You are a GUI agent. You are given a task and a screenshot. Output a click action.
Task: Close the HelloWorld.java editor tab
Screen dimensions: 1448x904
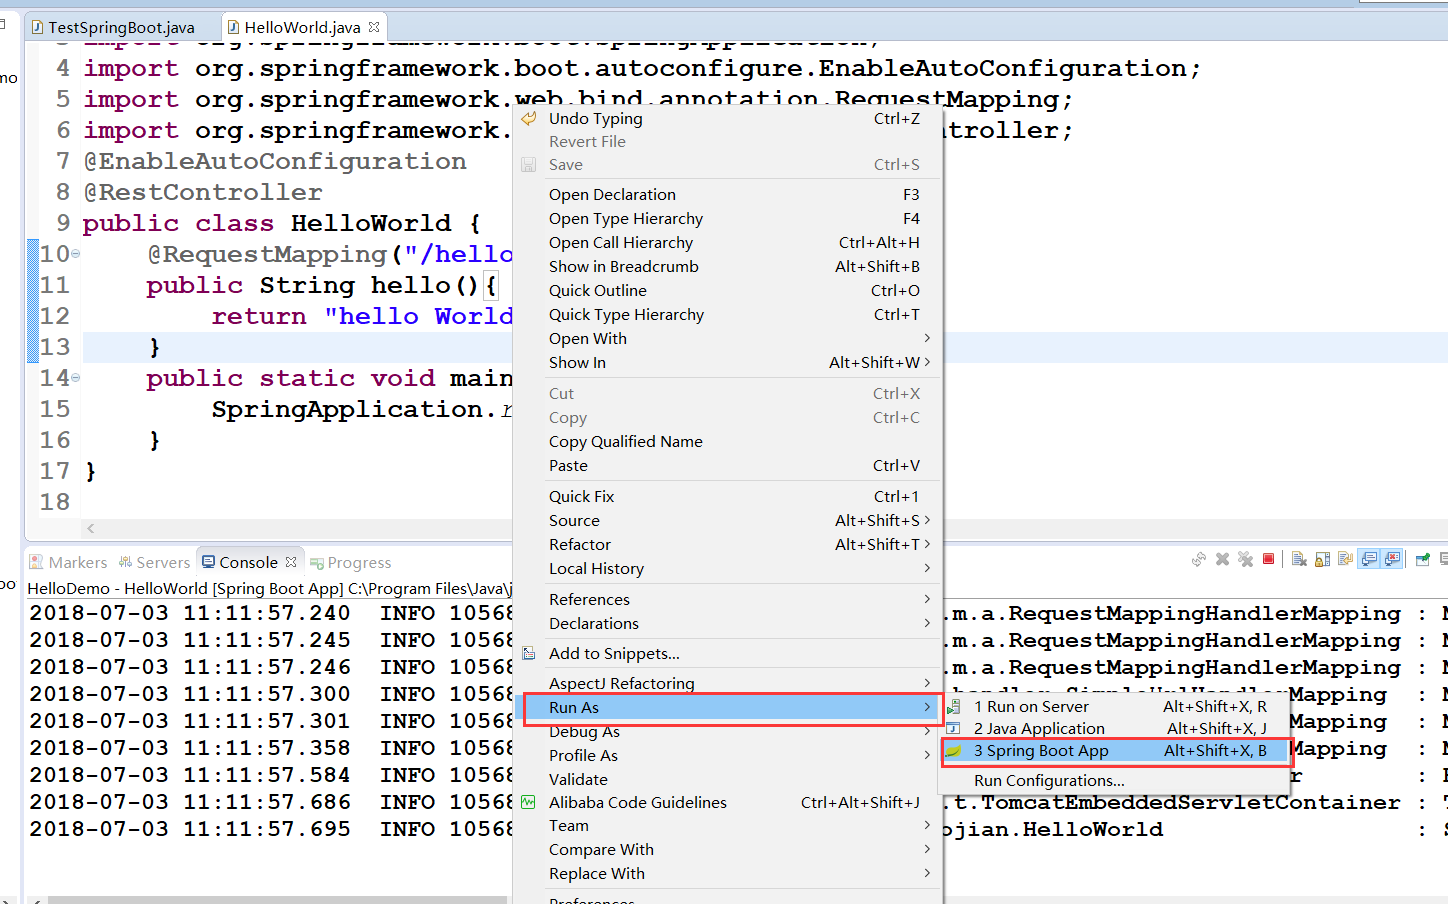374,27
